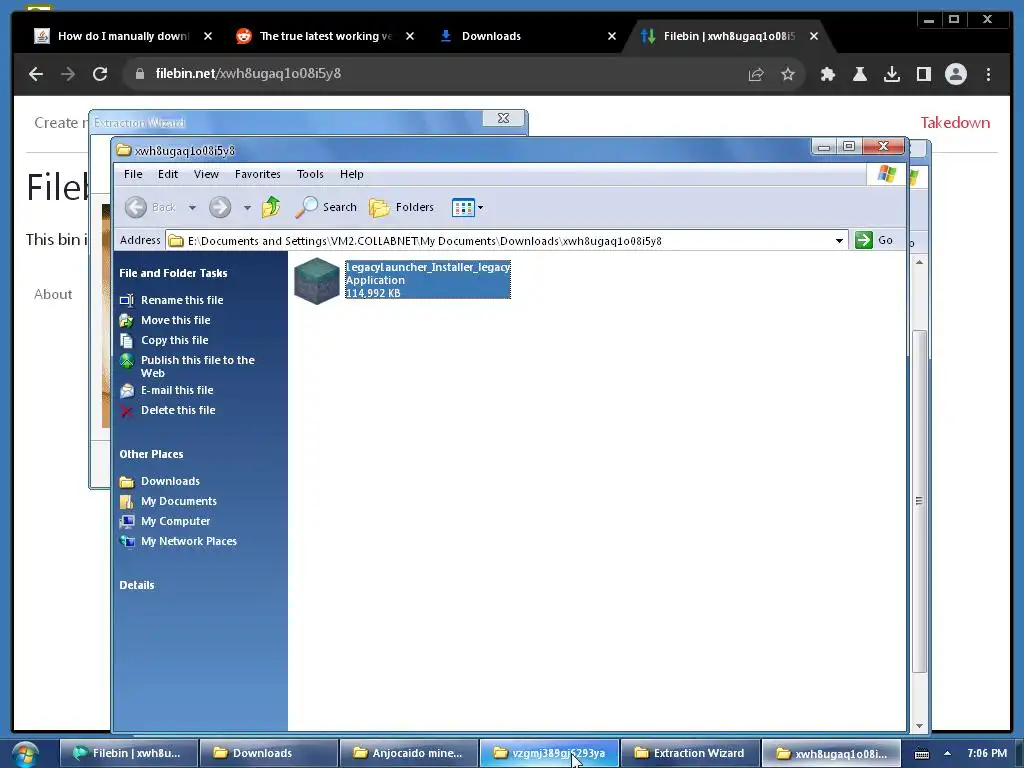
Task: Open the Help menu in Explorer
Action: 351,174
